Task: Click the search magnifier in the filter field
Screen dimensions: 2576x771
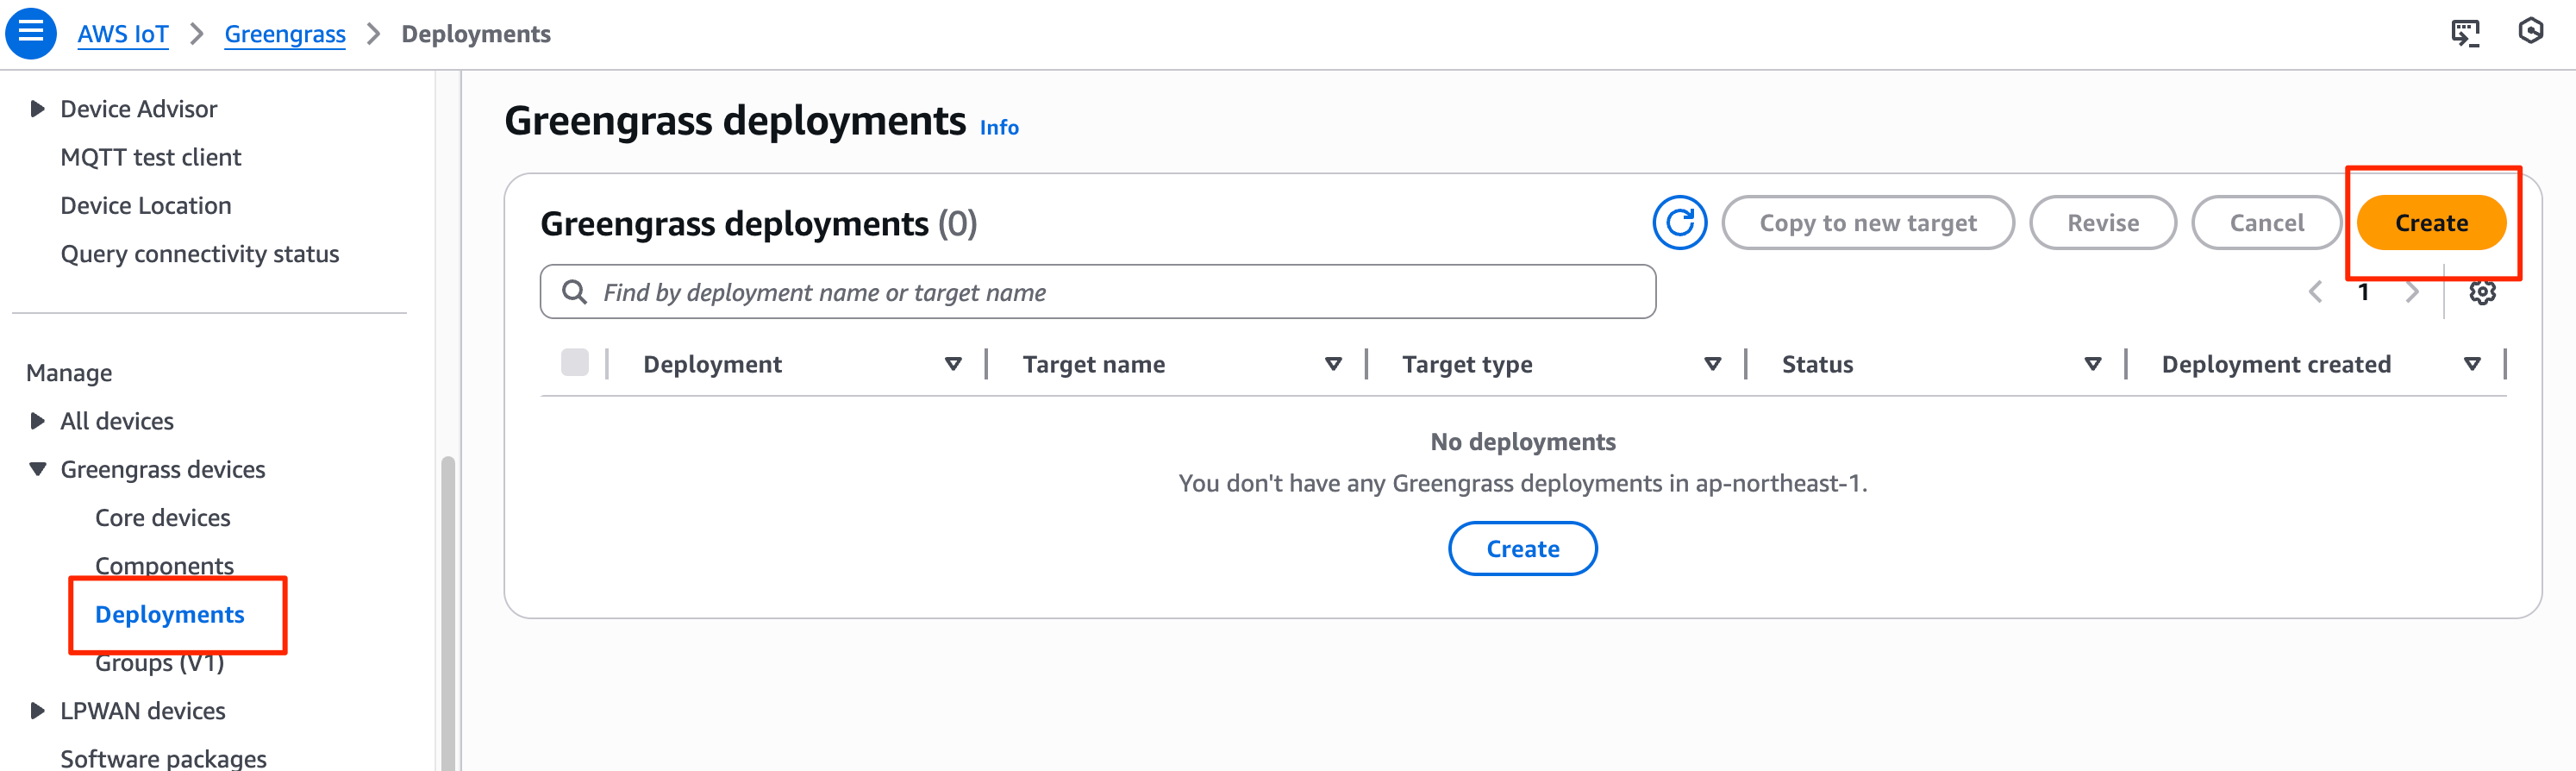Action: click(575, 292)
